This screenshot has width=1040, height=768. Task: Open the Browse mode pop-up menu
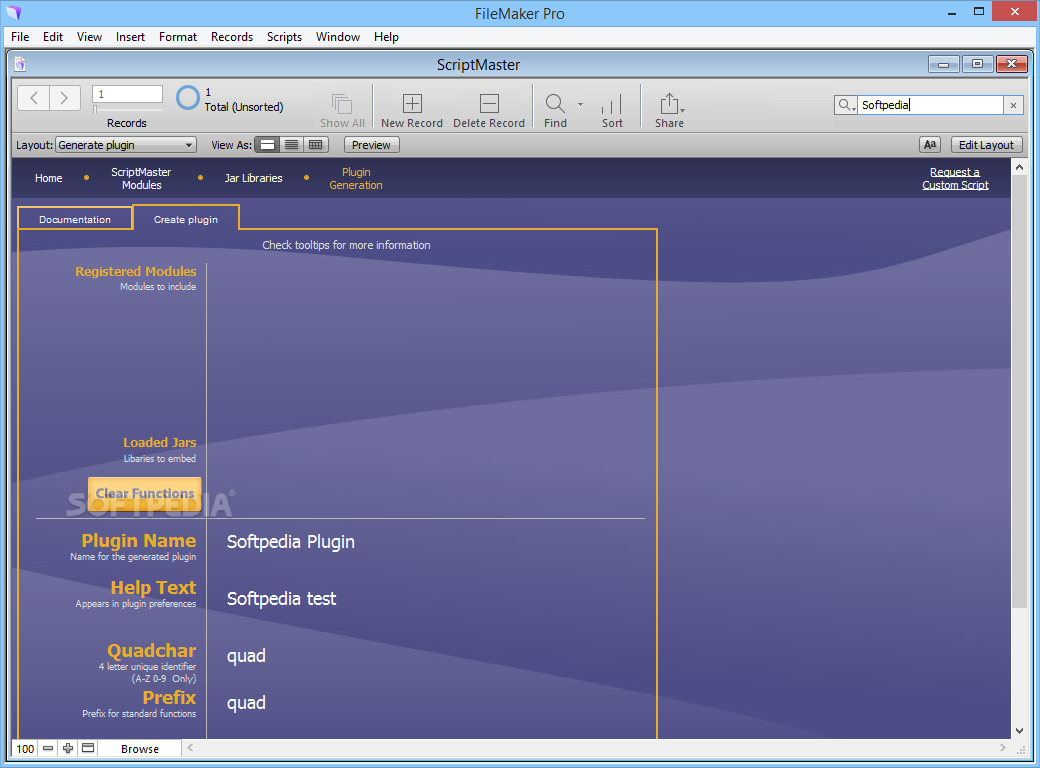(x=139, y=749)
